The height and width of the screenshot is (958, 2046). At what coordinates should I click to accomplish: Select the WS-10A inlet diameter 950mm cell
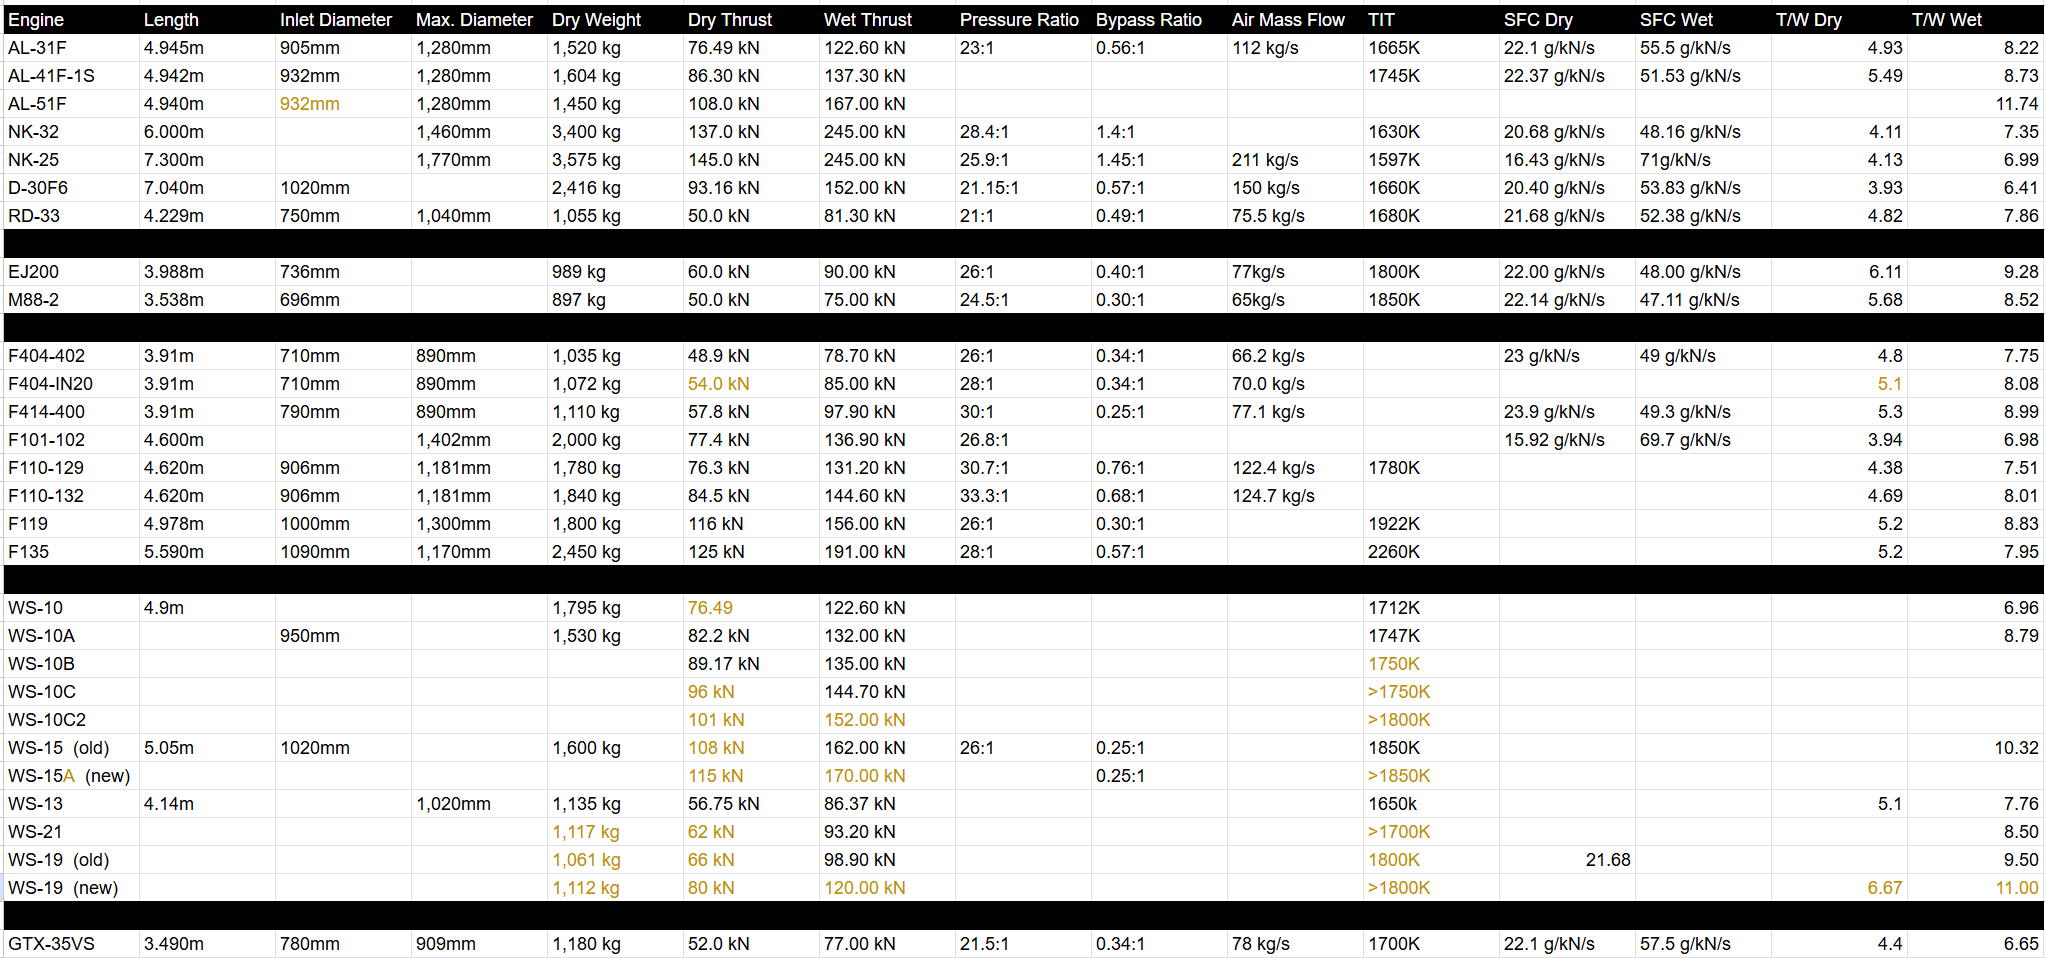tap(309, 636)
